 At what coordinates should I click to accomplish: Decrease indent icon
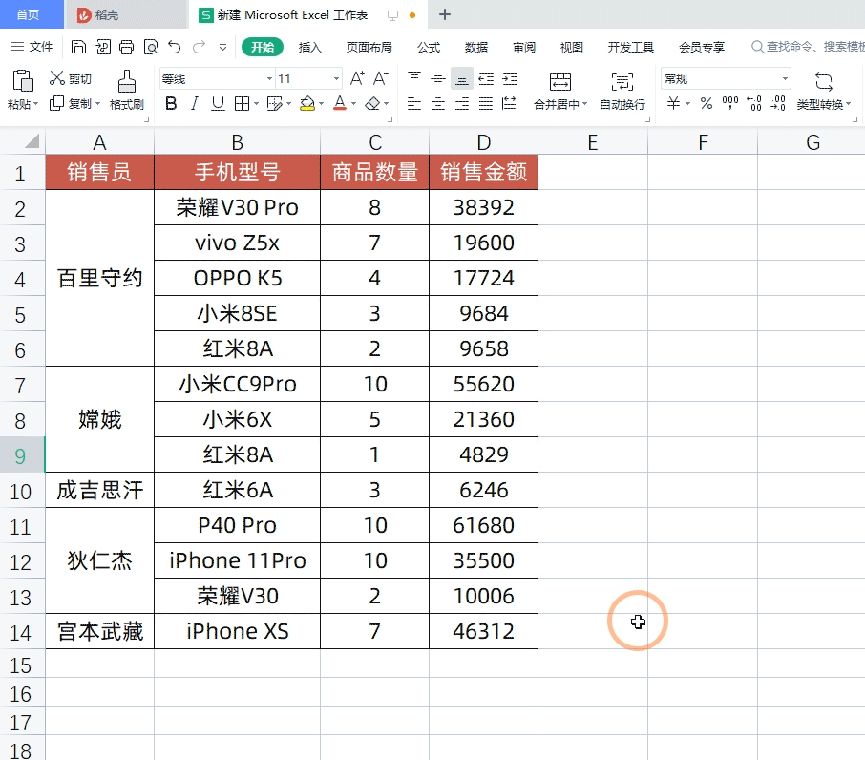pos(486,78)
